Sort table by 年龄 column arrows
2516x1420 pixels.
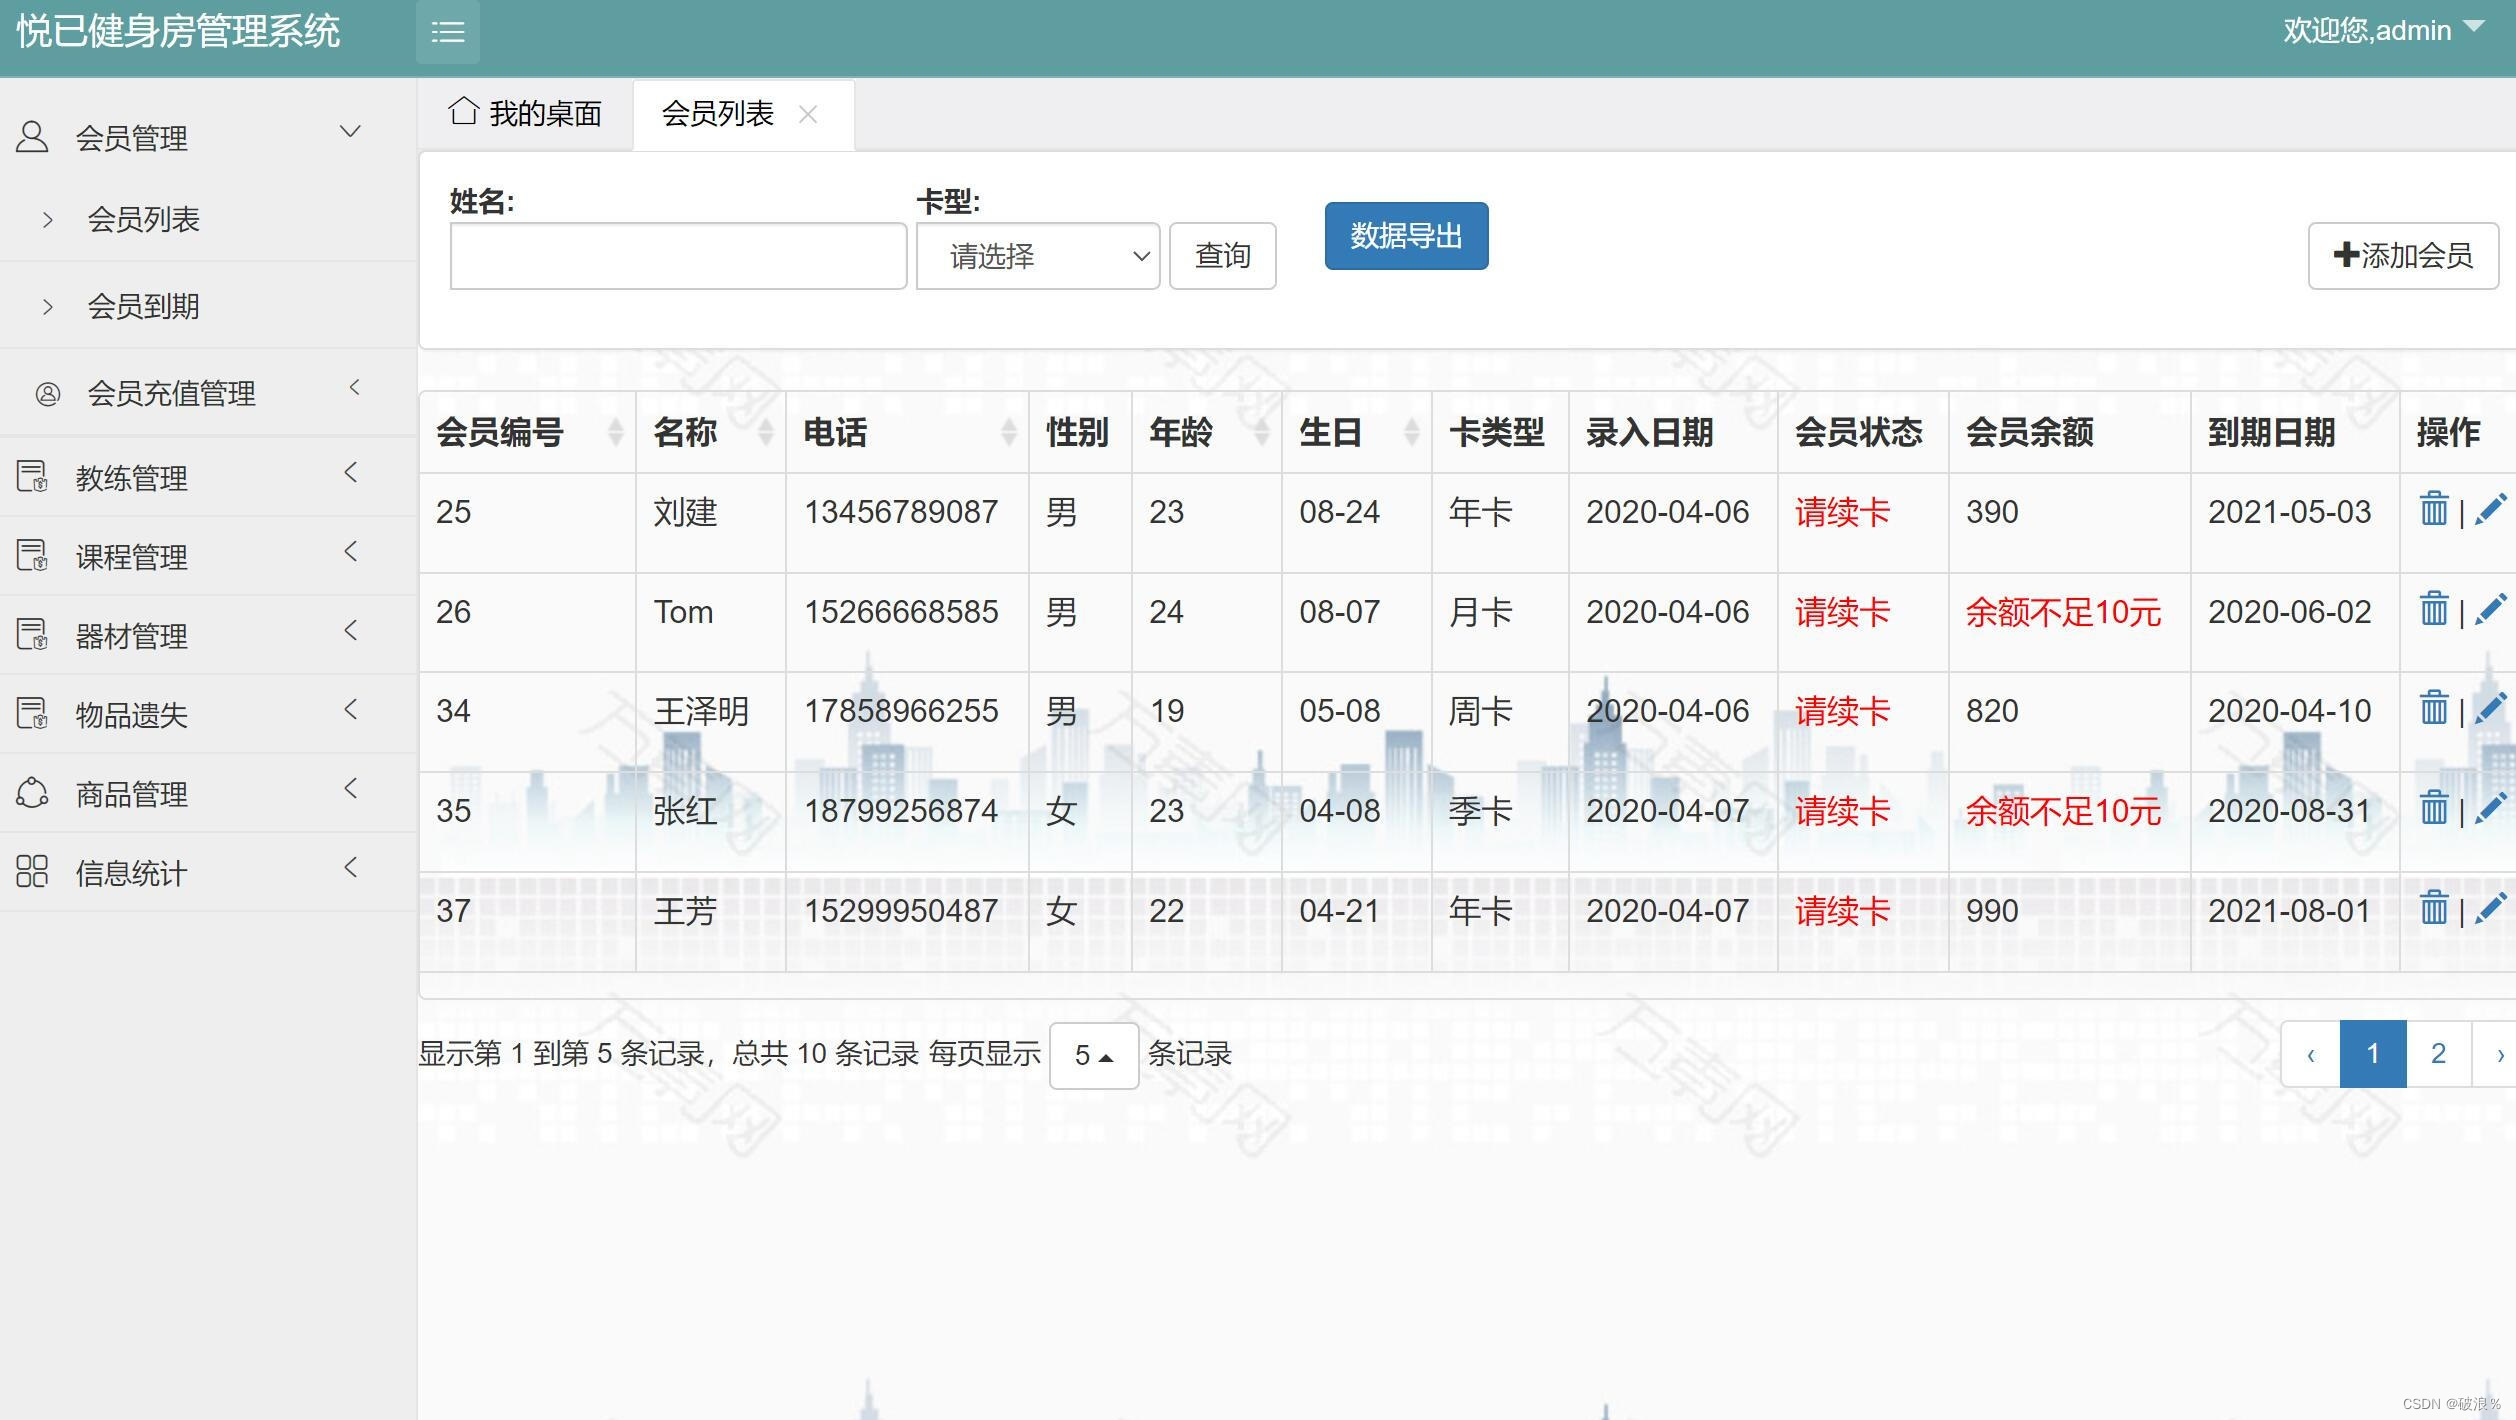(1262, 432)
